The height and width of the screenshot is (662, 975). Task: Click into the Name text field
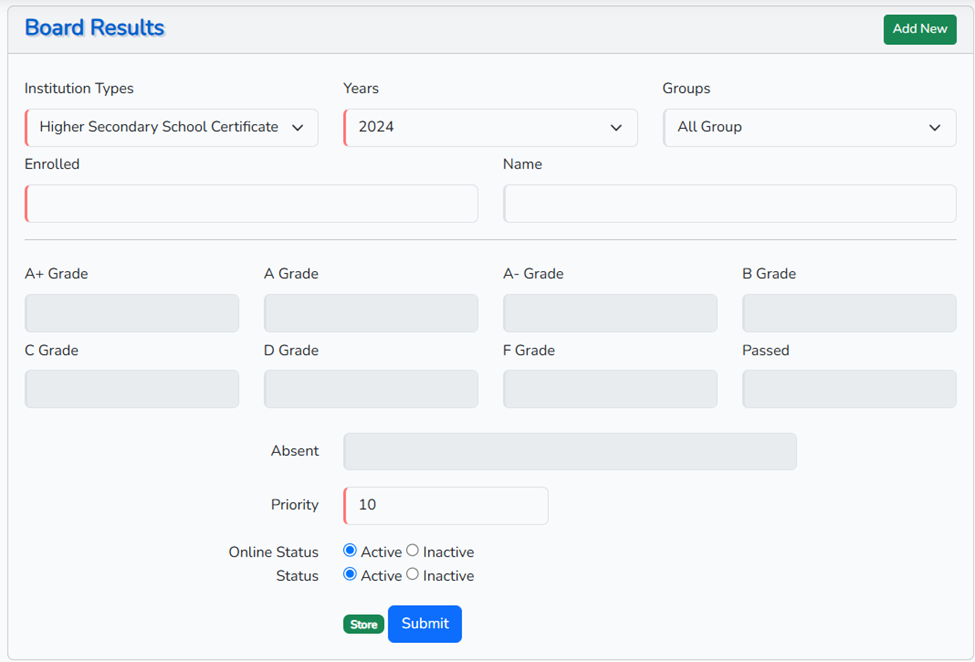pyautogui.click(x=729, y=204)
